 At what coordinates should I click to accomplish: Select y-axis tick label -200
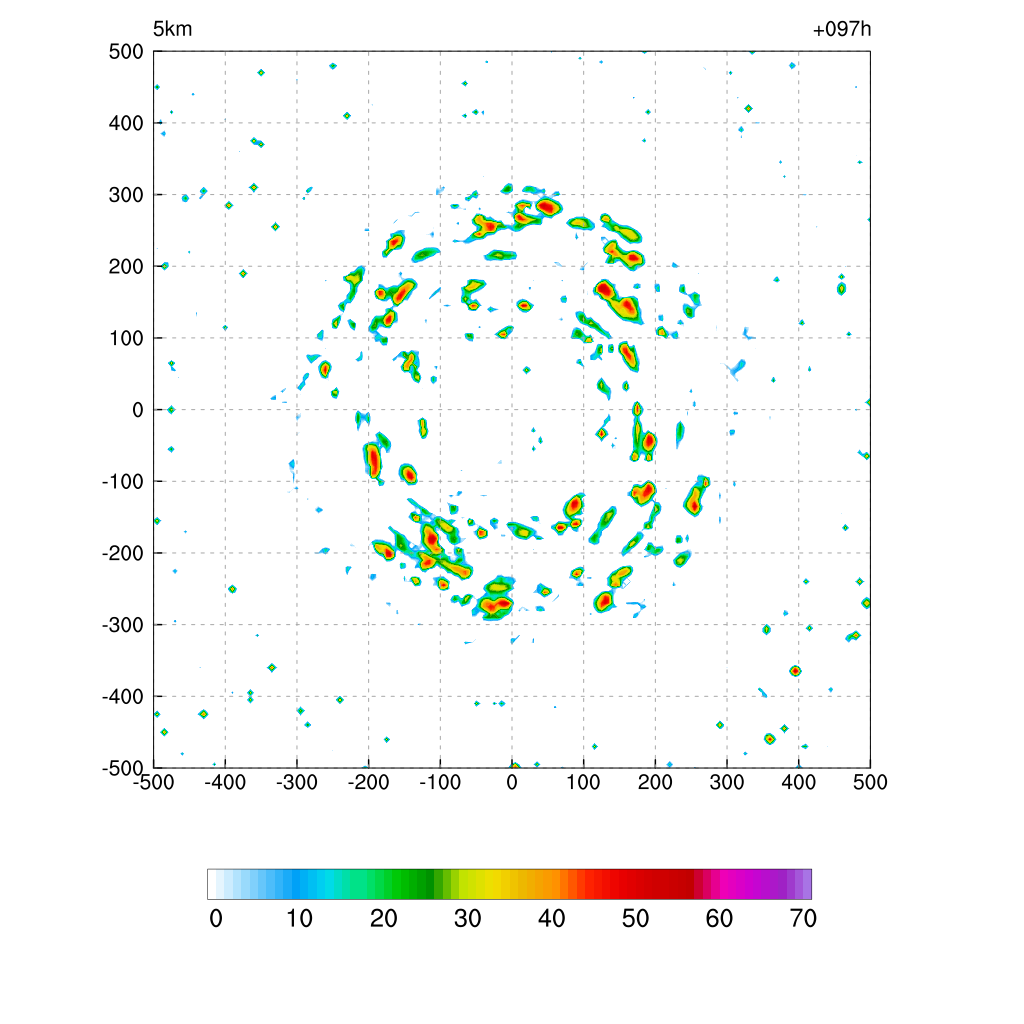click(x=123, y=553)
